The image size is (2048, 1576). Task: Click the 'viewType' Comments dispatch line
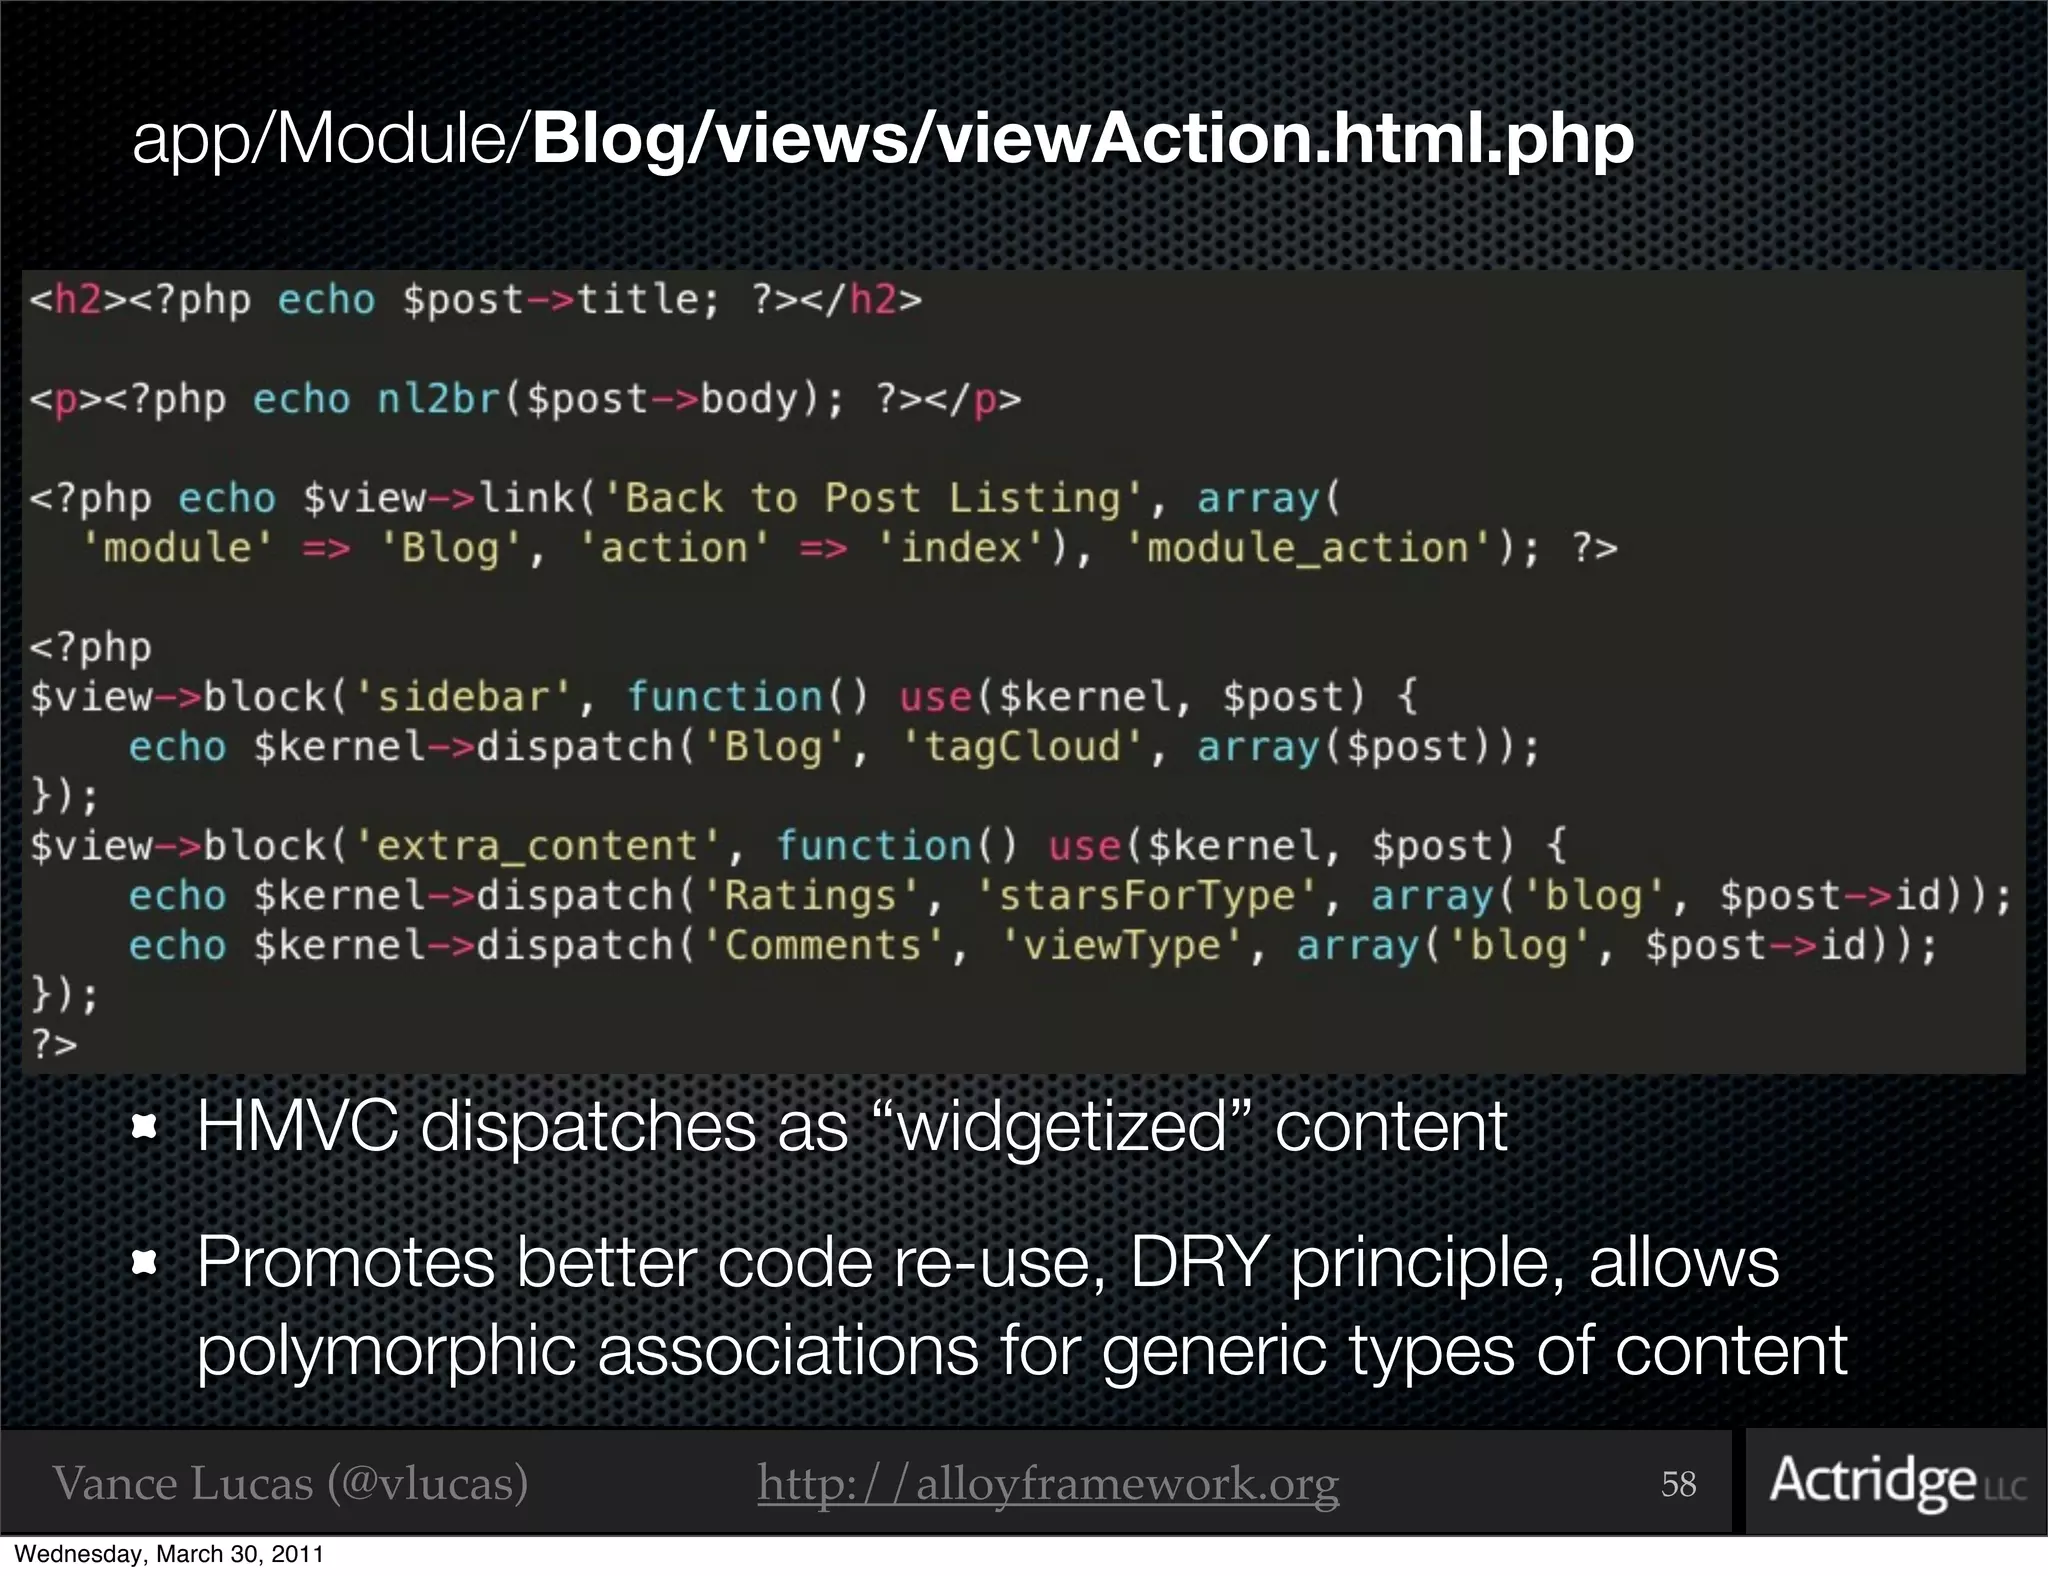point(1032,946)
